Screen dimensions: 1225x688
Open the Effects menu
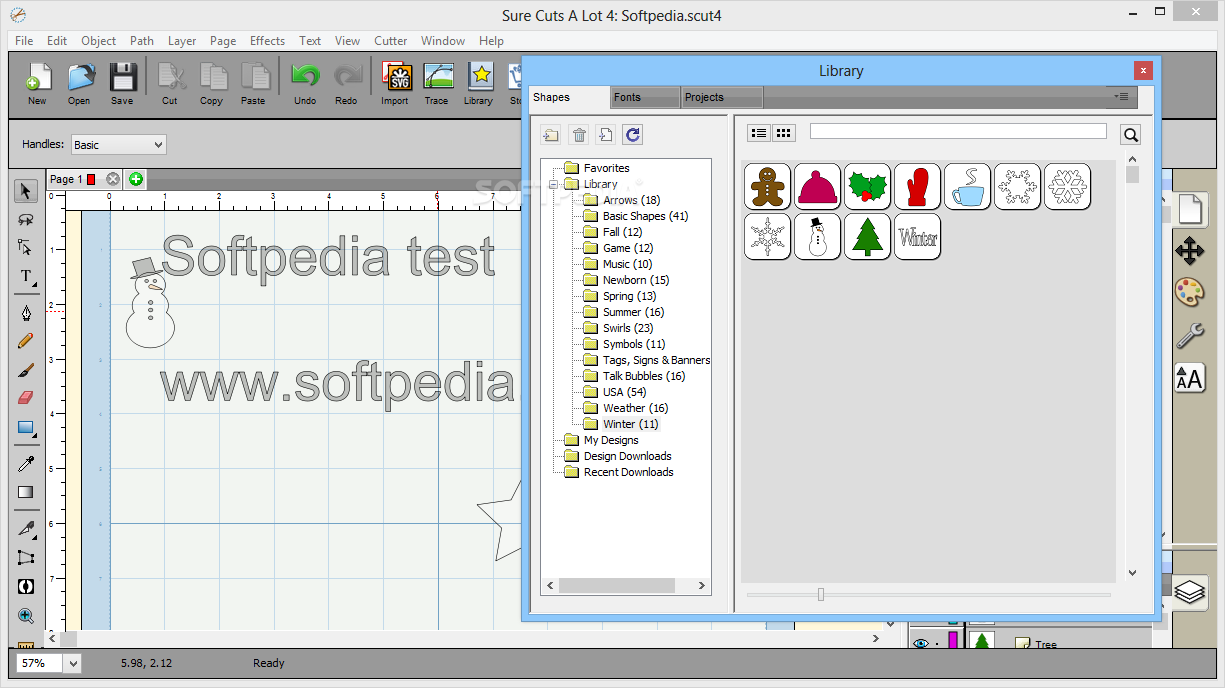click(x=267, y=41)
